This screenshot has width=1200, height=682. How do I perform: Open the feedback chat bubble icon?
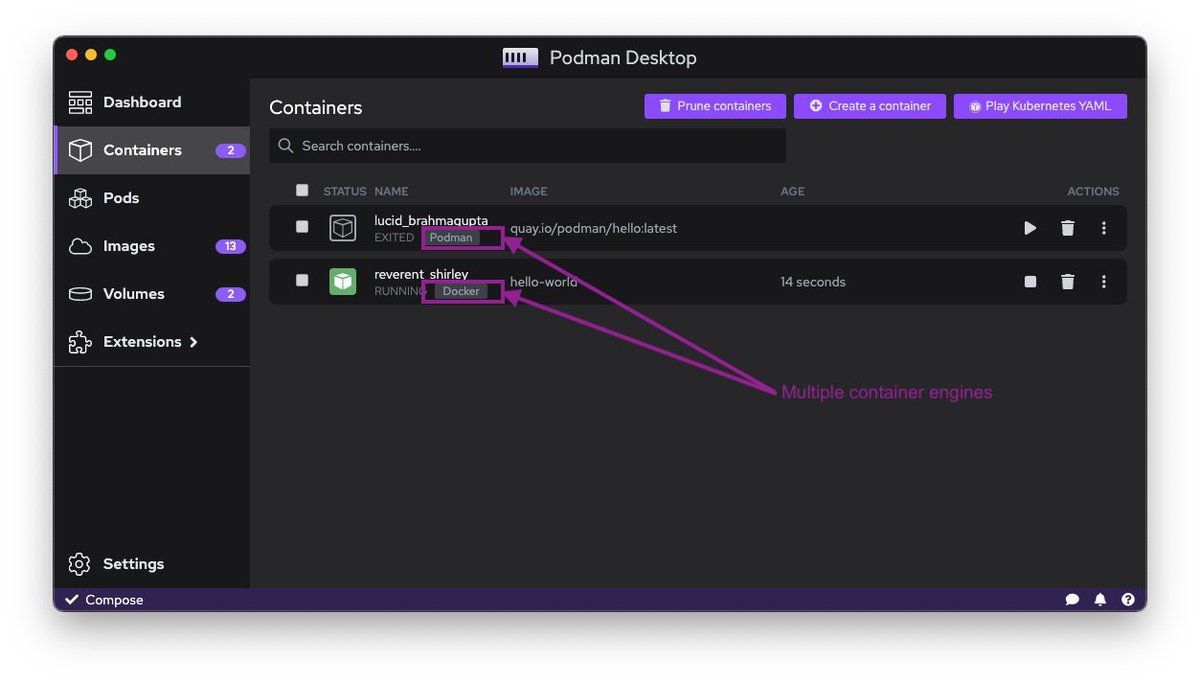[1072, 600]
